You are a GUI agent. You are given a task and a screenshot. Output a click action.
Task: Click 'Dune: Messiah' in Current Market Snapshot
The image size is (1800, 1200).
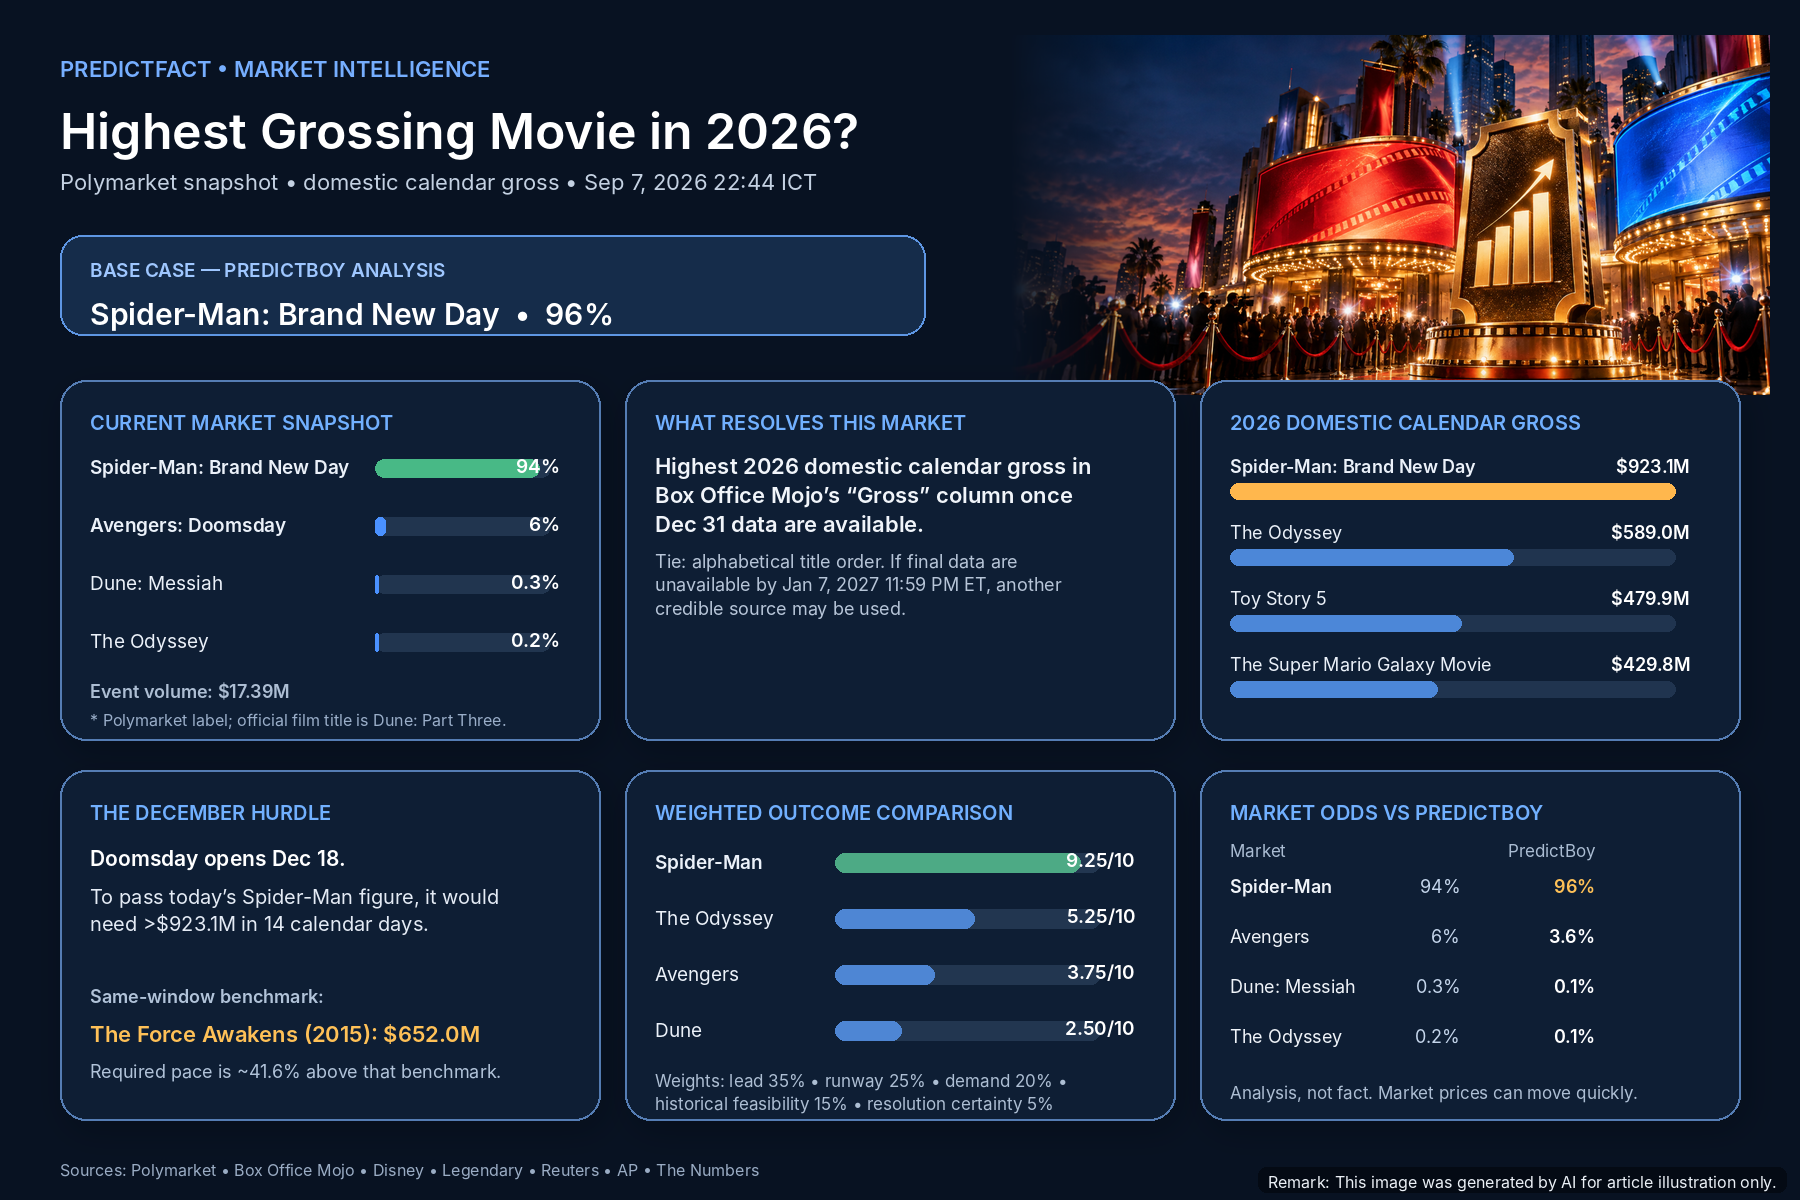point(157,583)
